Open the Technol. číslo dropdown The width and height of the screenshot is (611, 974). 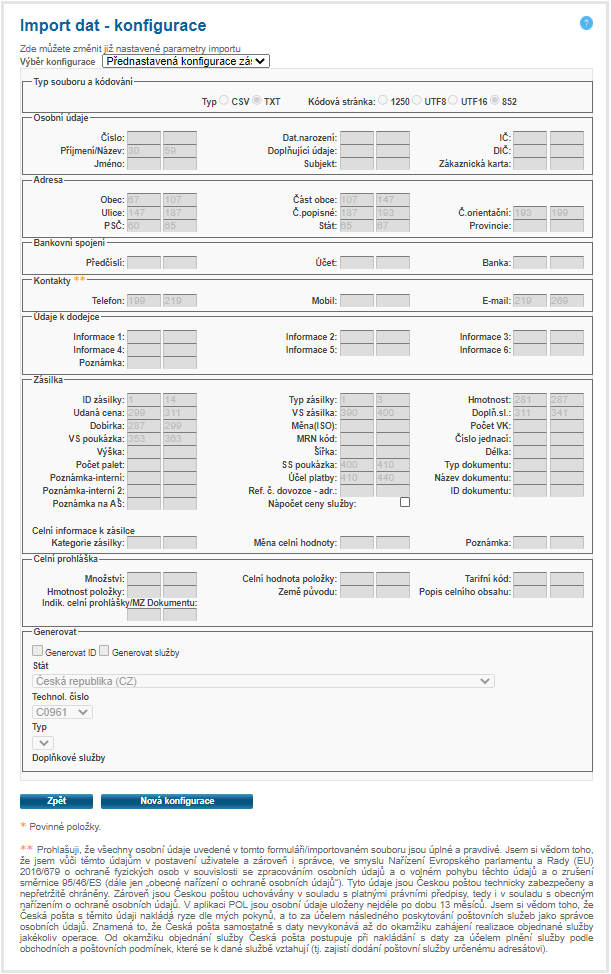pyautogui.click(x=63, y=712)
